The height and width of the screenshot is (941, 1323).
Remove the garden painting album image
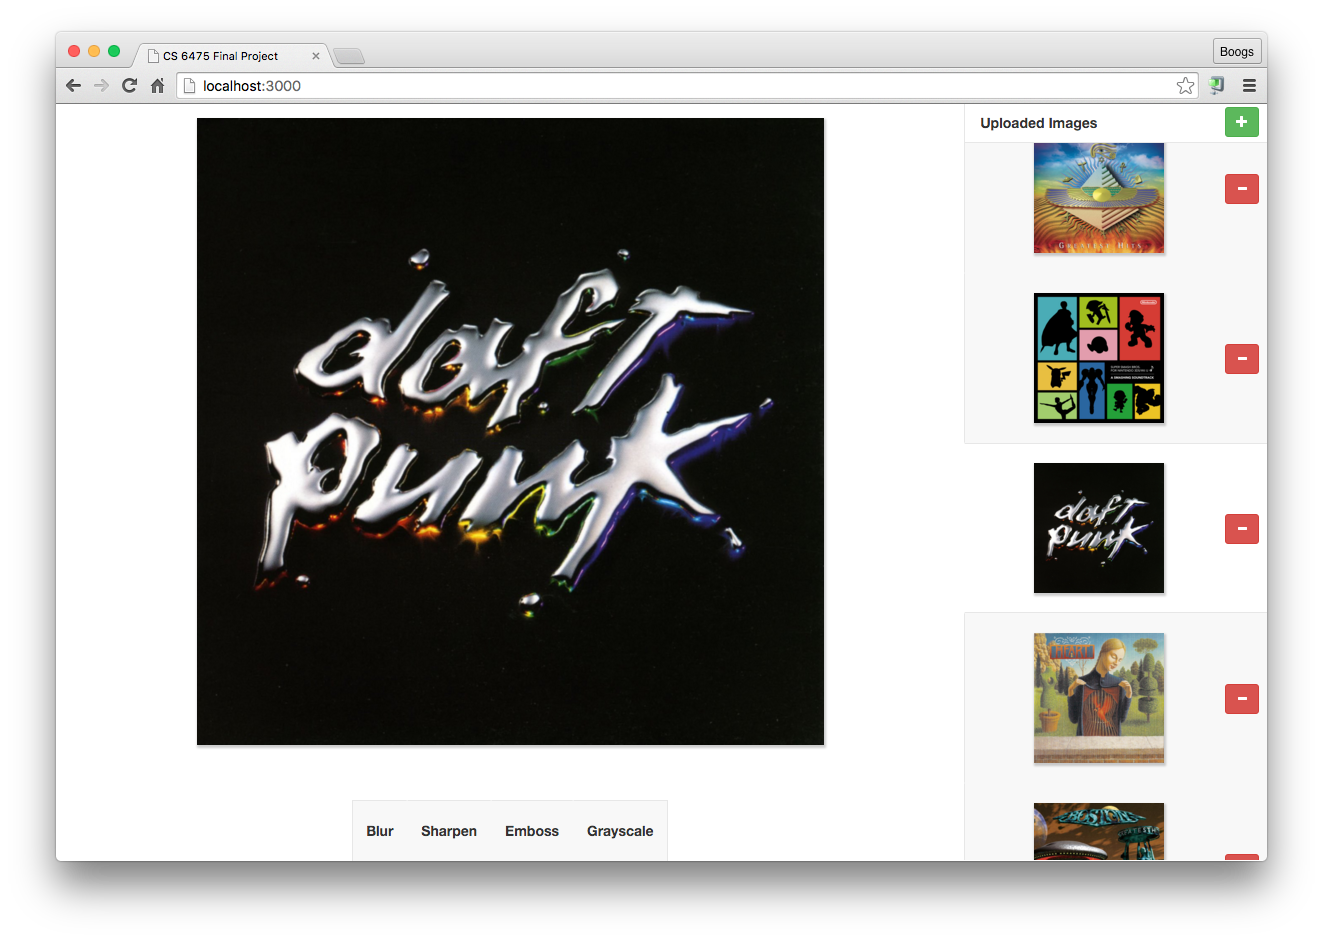[1242, 698]
